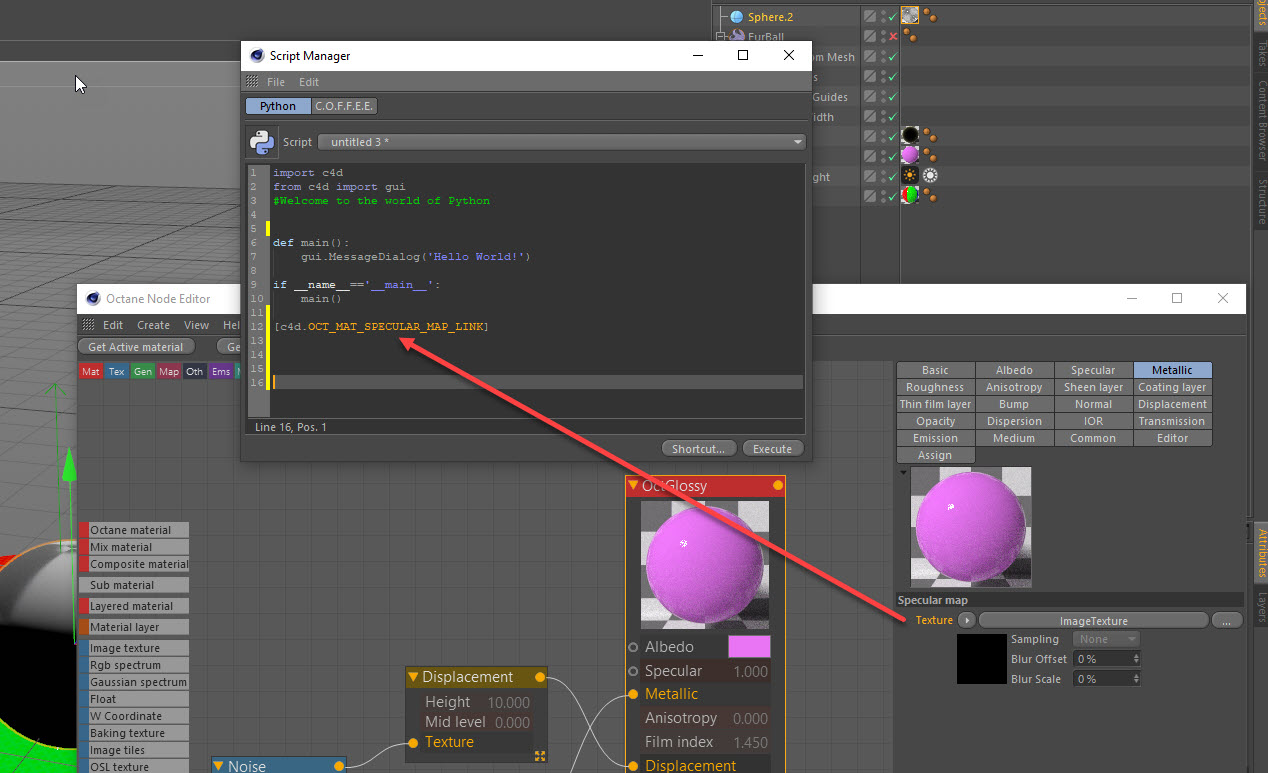The height and width of the screenshot is (773, 1268).
Task: Click the Octane Node Editor title bar logo
Action: click(x=93, y=298)
